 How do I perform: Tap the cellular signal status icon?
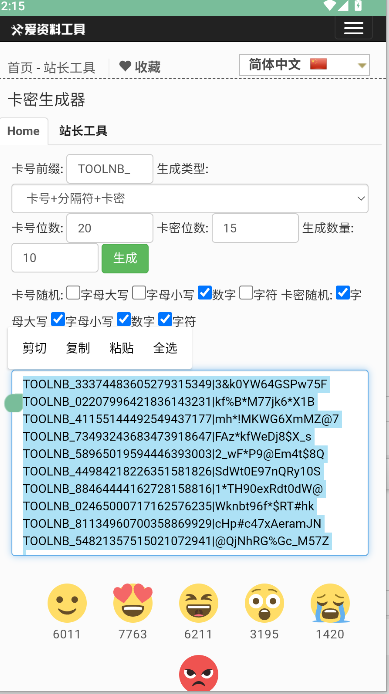tap(343, 6)
